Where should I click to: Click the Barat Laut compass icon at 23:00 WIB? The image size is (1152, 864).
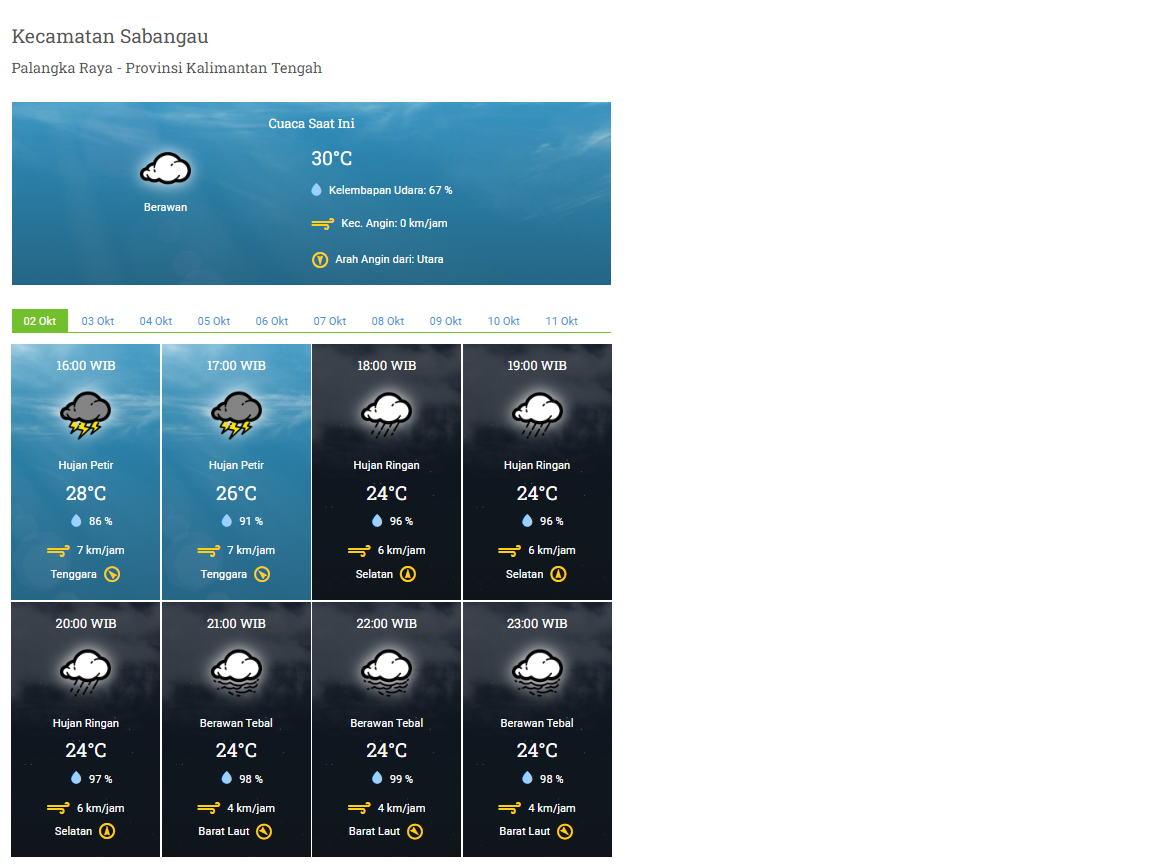[565, 832]
